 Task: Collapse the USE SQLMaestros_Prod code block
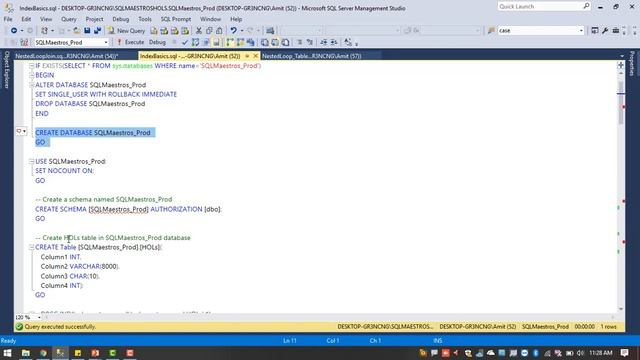click(x=31, y=161)
